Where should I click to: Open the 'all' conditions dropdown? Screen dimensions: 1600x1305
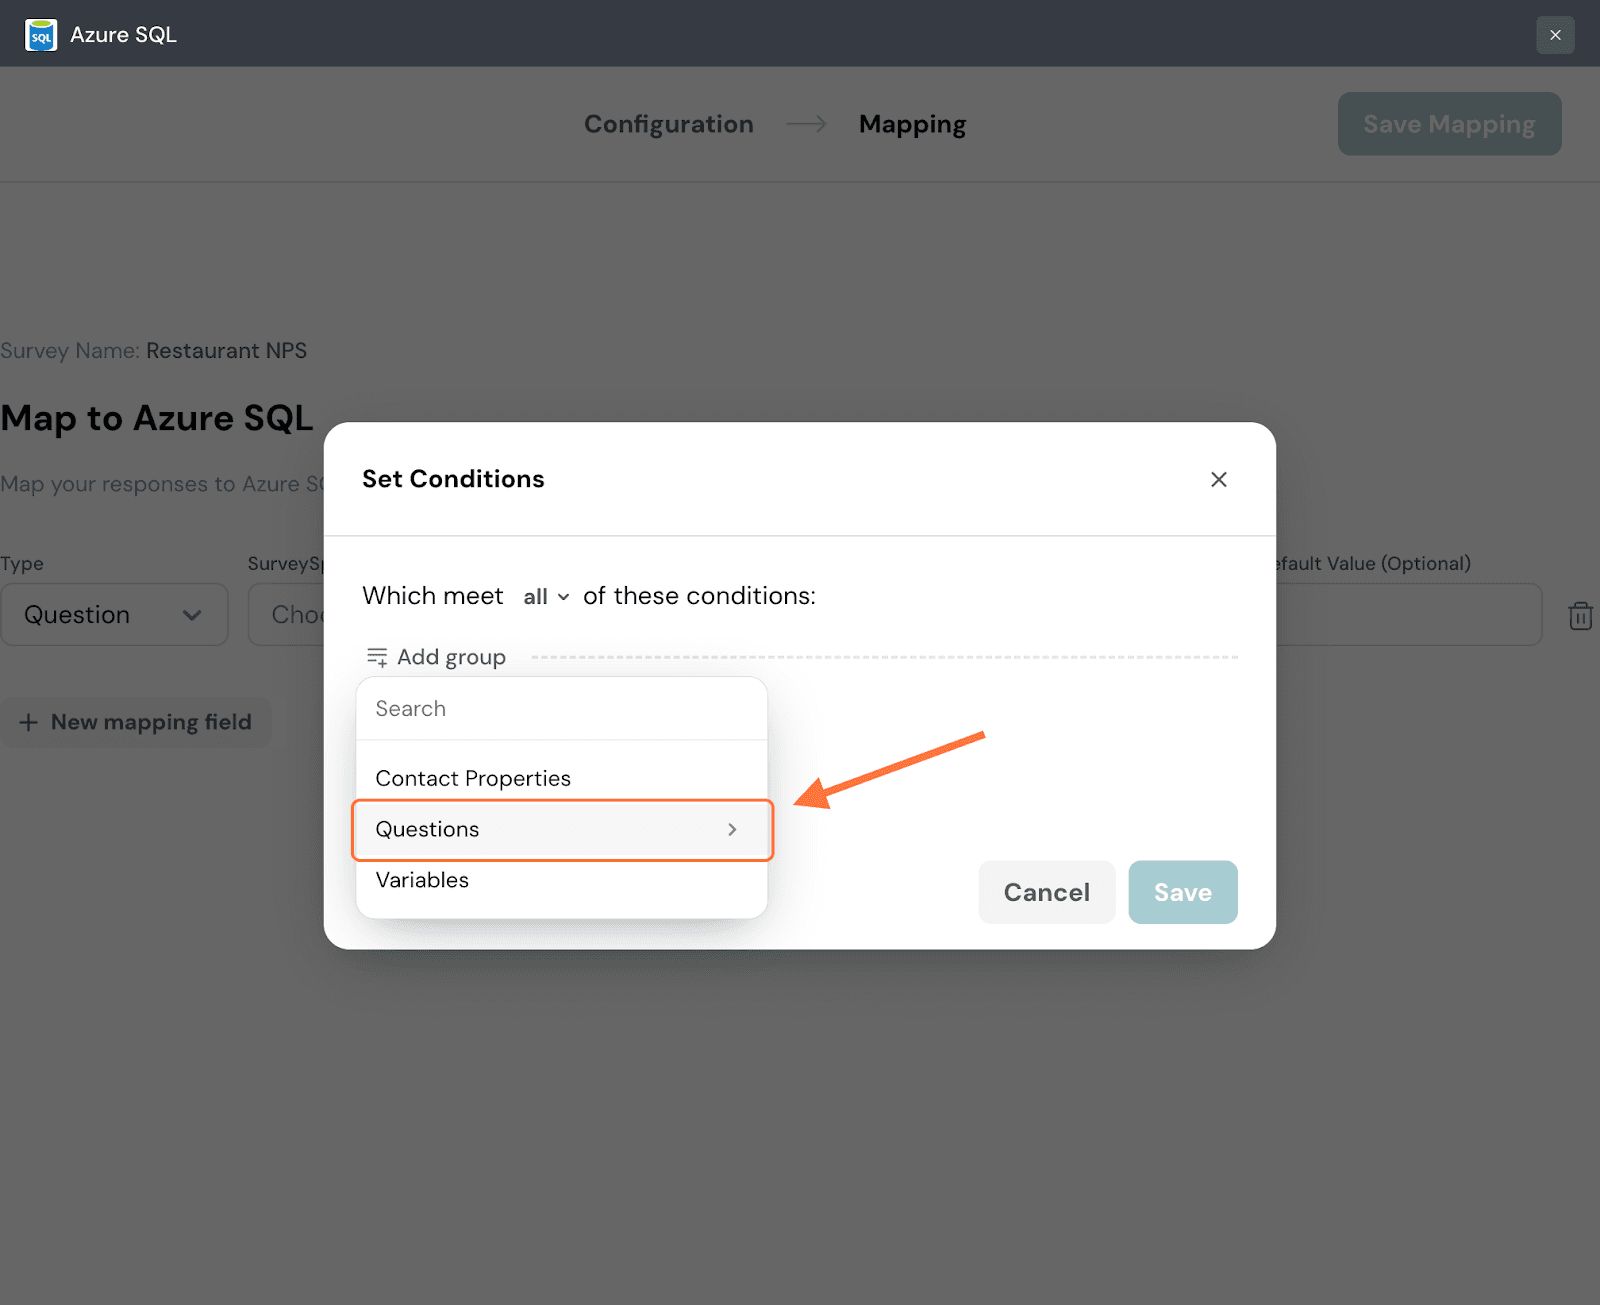(x=546, y=597)
